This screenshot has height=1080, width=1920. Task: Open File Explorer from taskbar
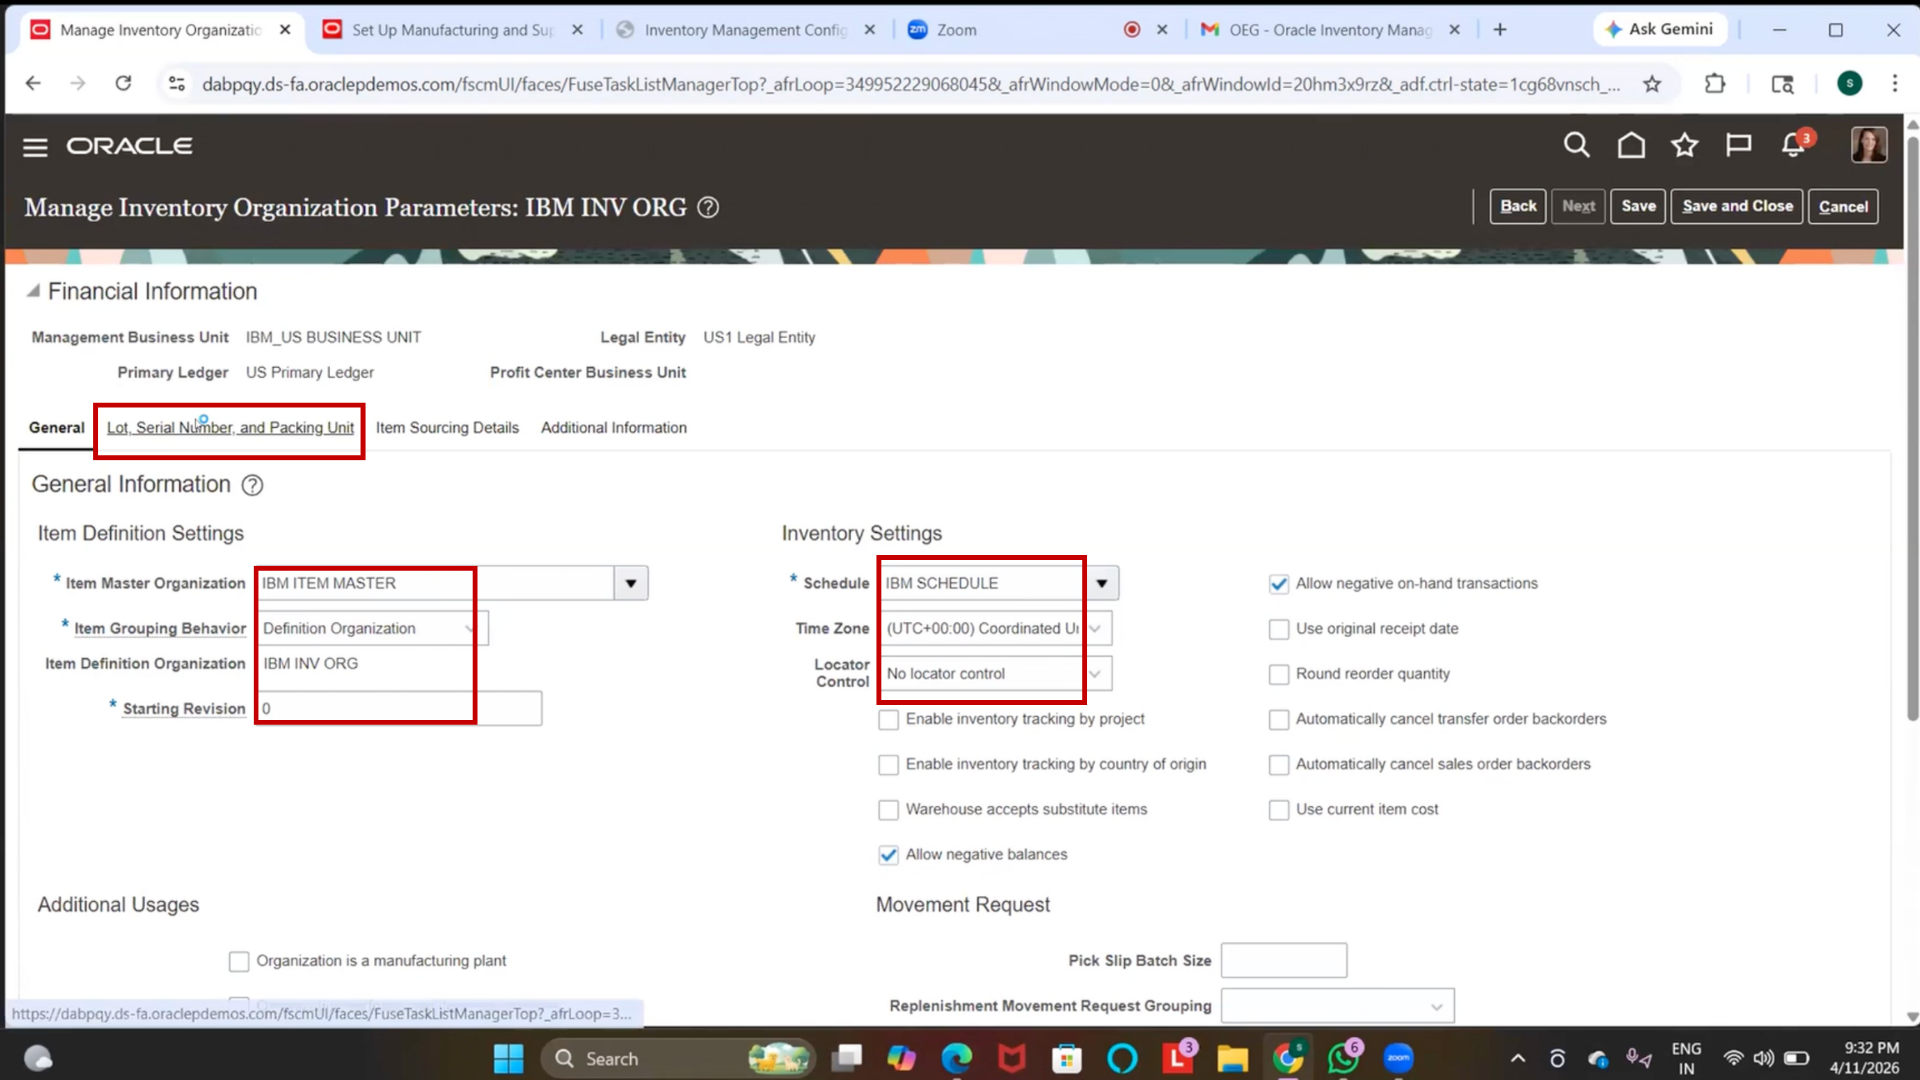[x=1232, y=1058]
